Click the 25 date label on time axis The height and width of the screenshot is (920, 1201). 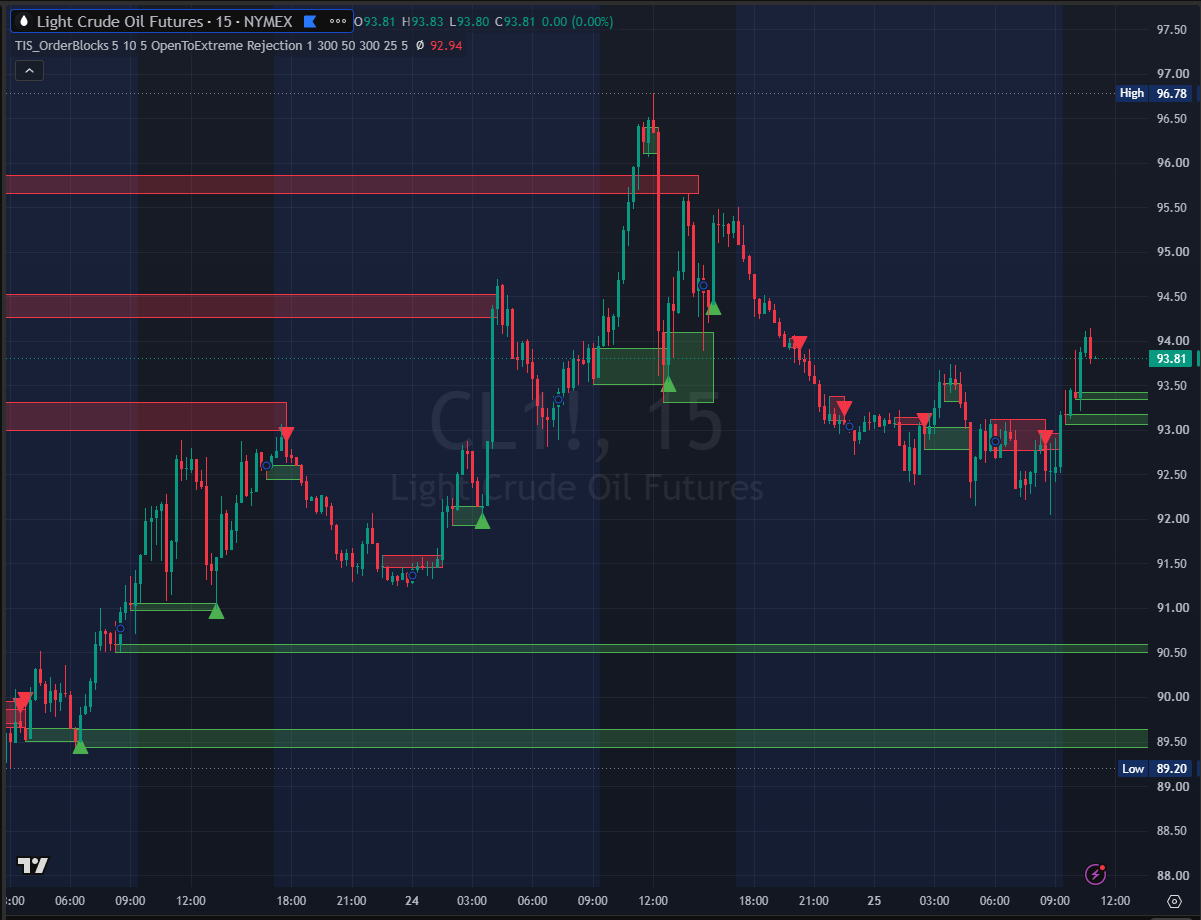click(874, 900)
